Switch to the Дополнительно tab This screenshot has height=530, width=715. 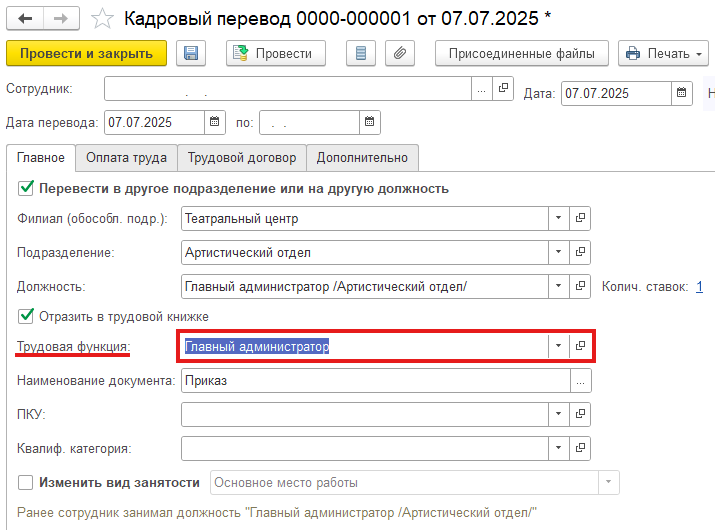tap(362, 158)
